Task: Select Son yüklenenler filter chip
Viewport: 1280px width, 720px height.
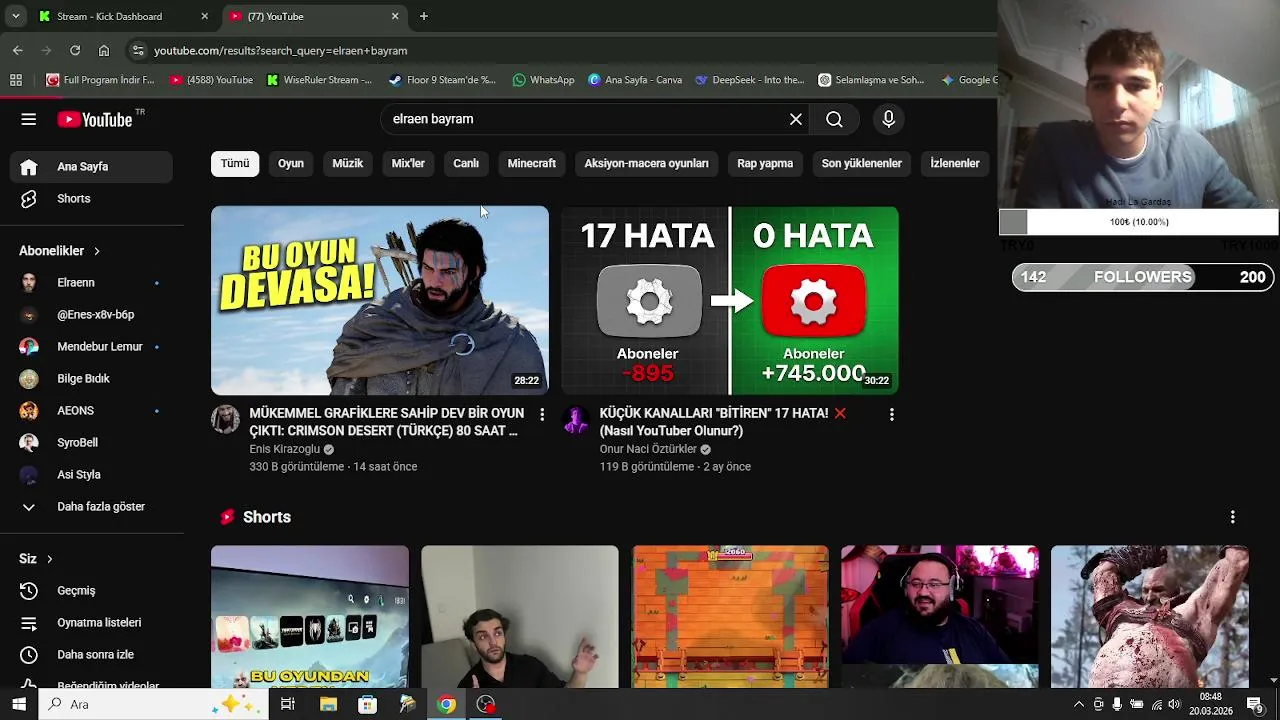Action: pos(862,164)
